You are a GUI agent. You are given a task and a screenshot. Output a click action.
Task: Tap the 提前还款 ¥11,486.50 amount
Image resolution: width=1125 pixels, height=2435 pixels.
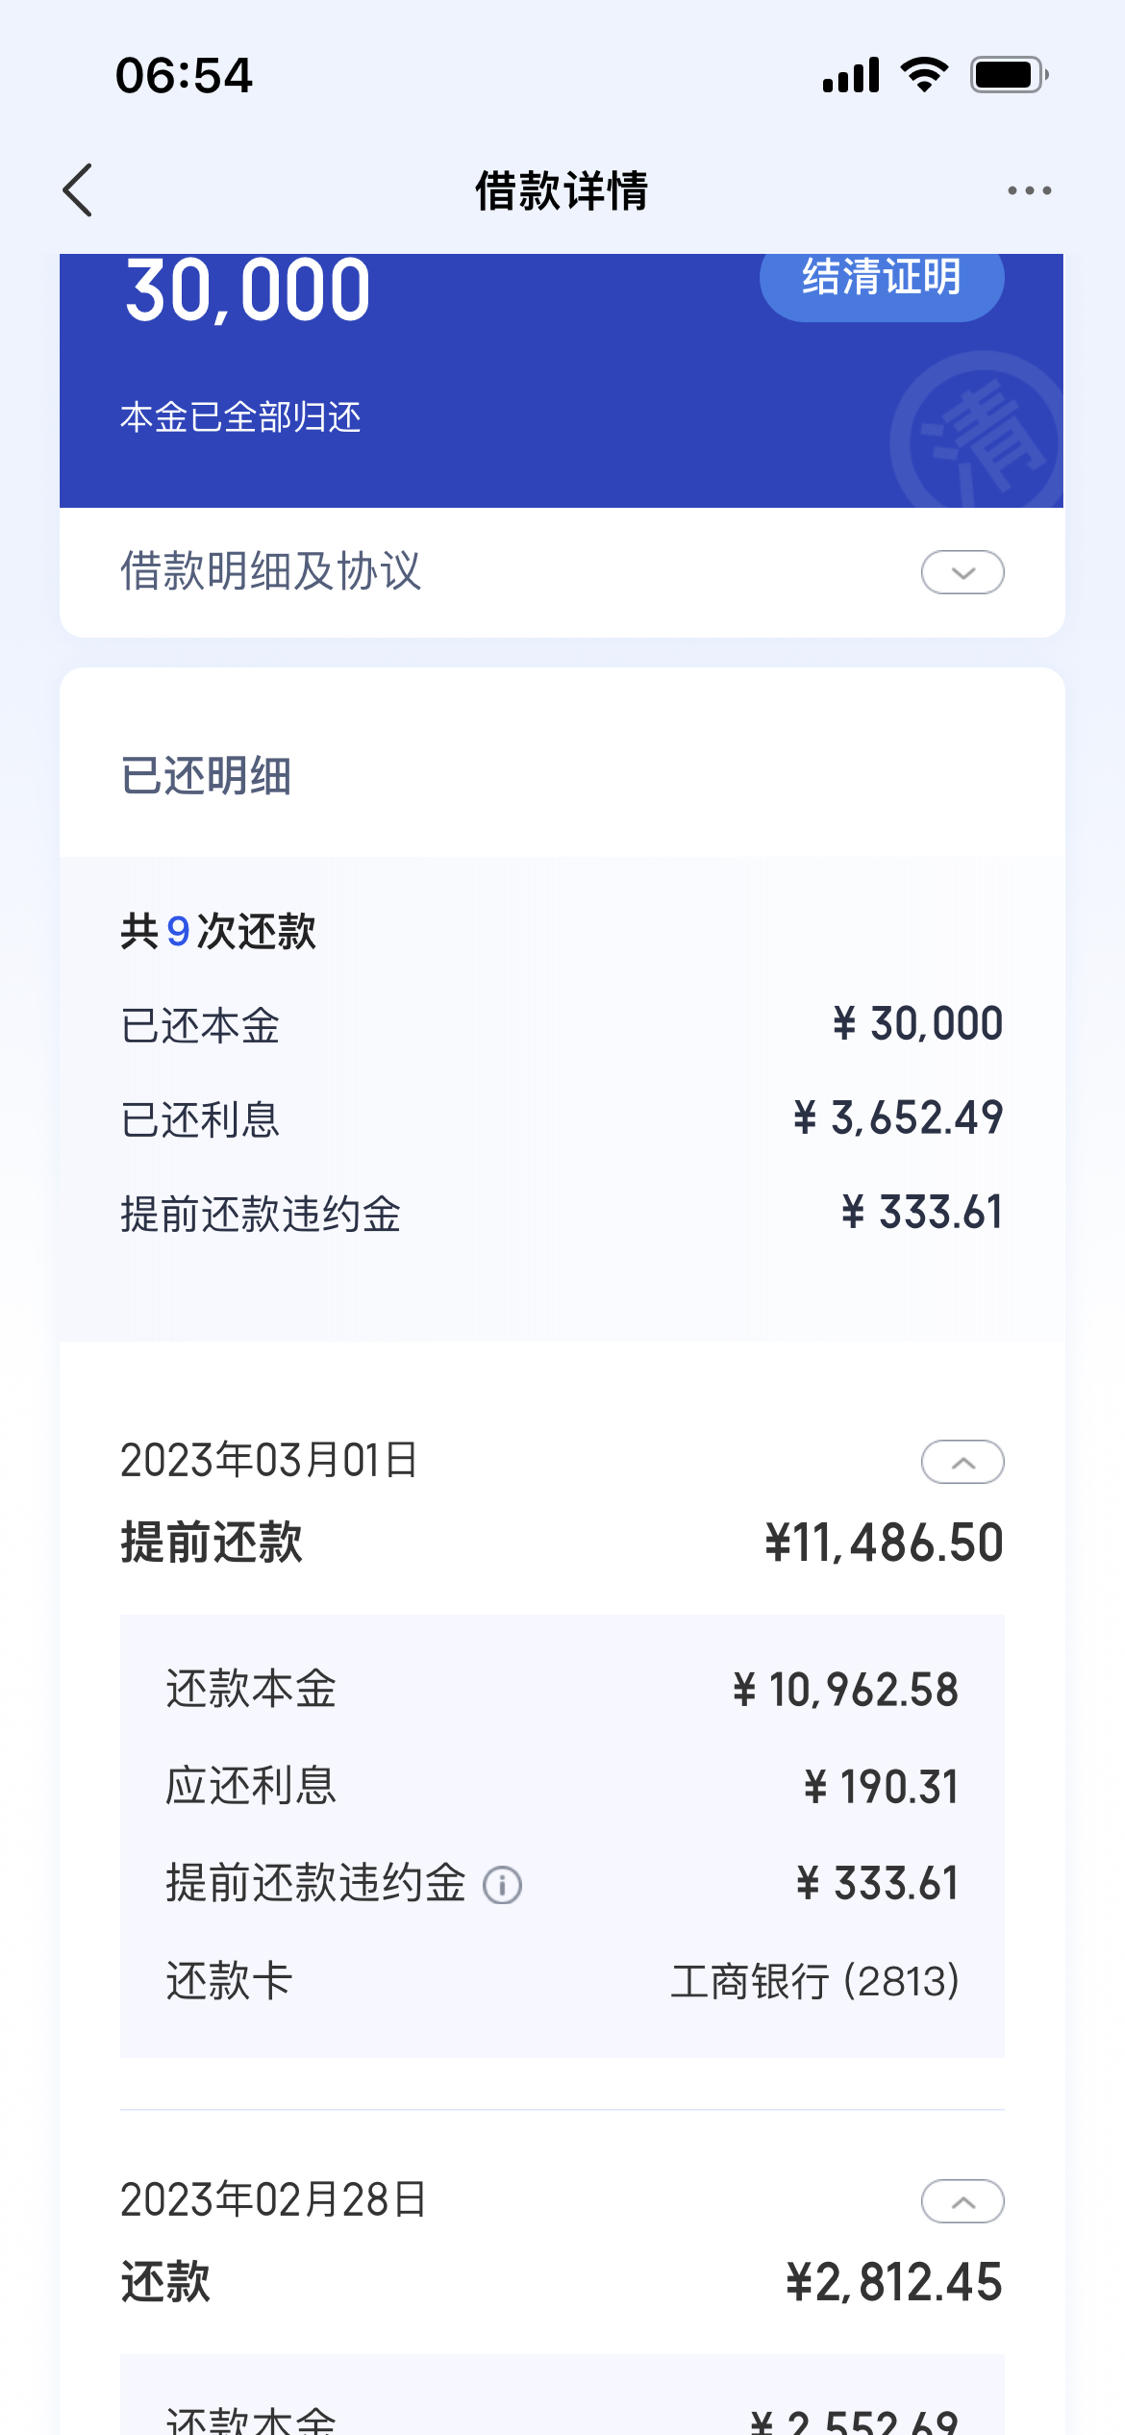[x=884, y=1542]
